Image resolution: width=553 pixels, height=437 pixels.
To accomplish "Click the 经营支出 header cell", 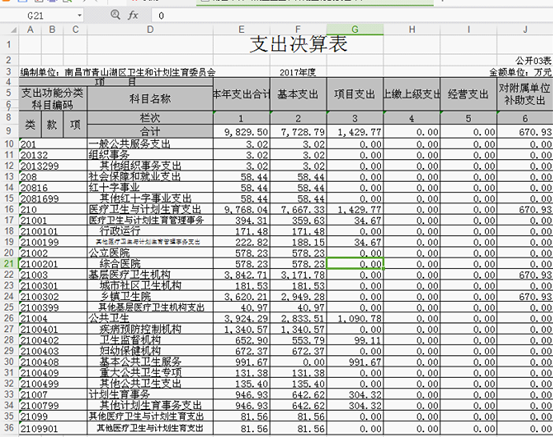I will tap(468, 94).
